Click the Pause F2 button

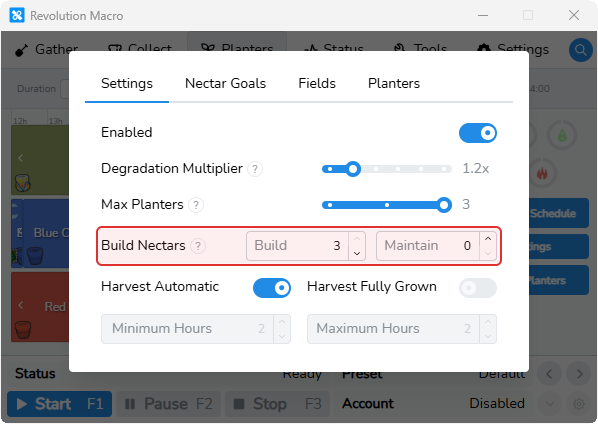tap(169, 404)
